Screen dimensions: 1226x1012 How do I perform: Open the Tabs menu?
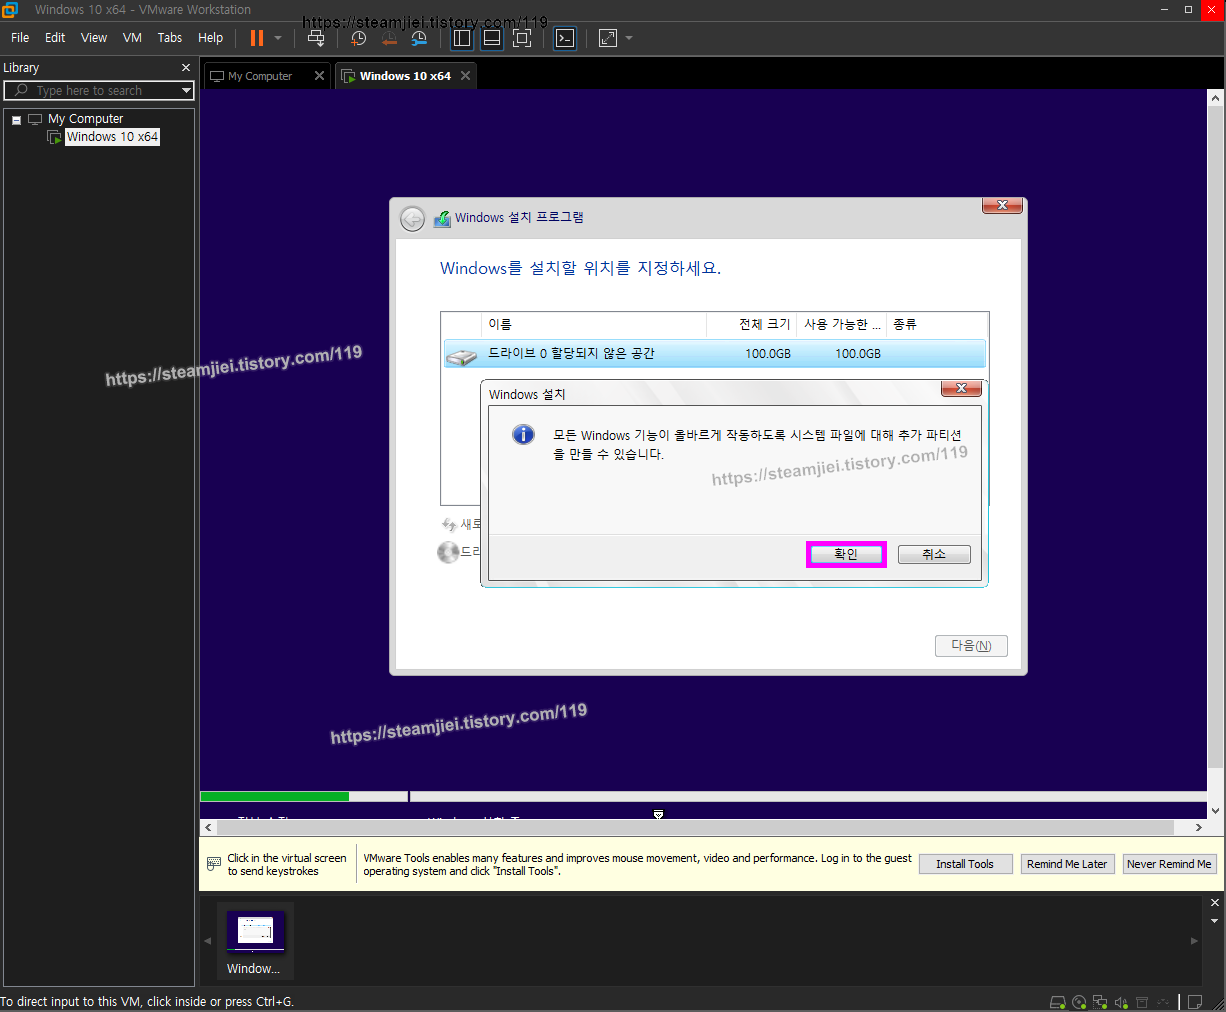coord(170,38)
